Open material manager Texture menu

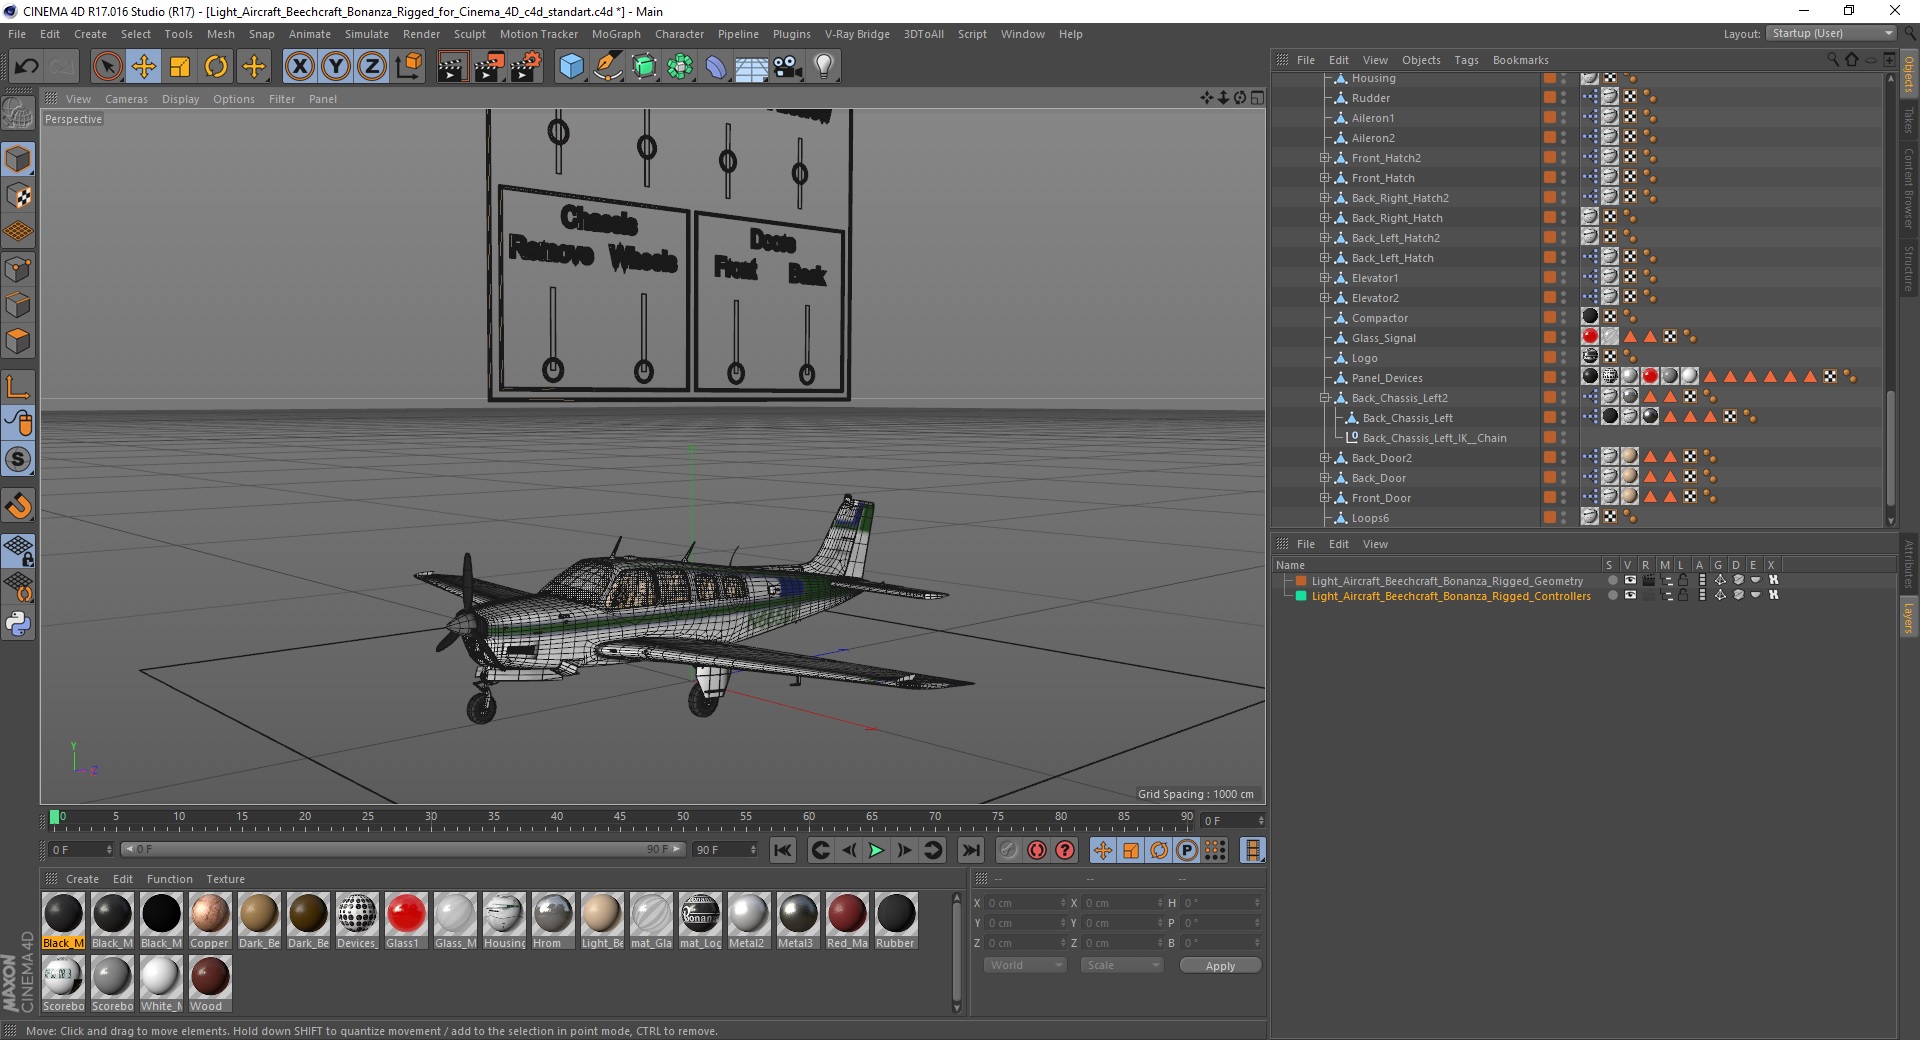tap(225, 879)
